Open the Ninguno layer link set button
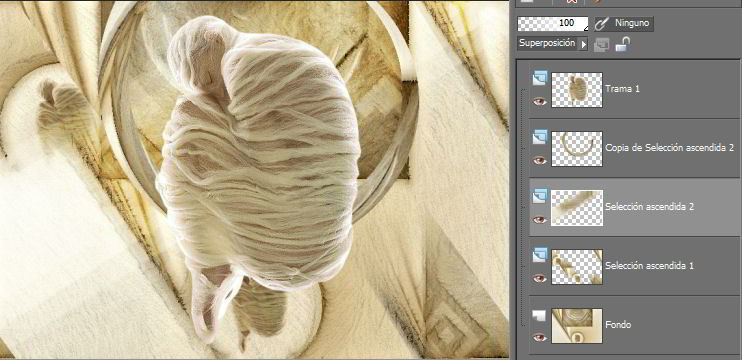Viewport: 742px width, 360px height. pyautogui.click(x=624, y=23)
